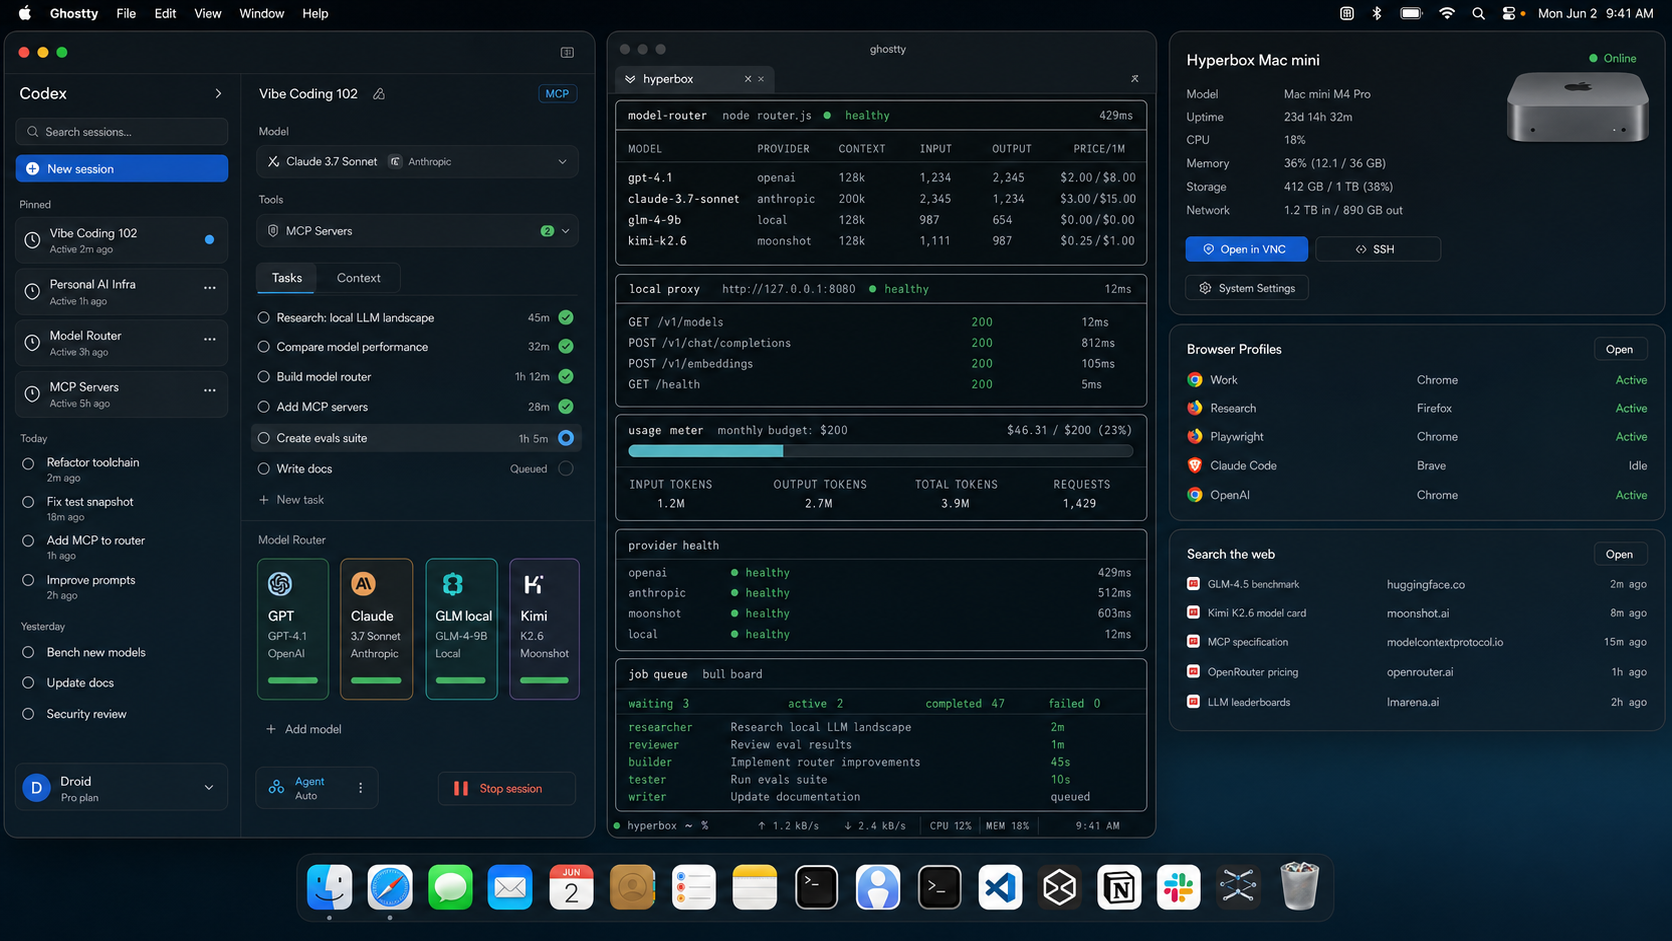Click the edit icon beside Vibe Coding 102

379,94
